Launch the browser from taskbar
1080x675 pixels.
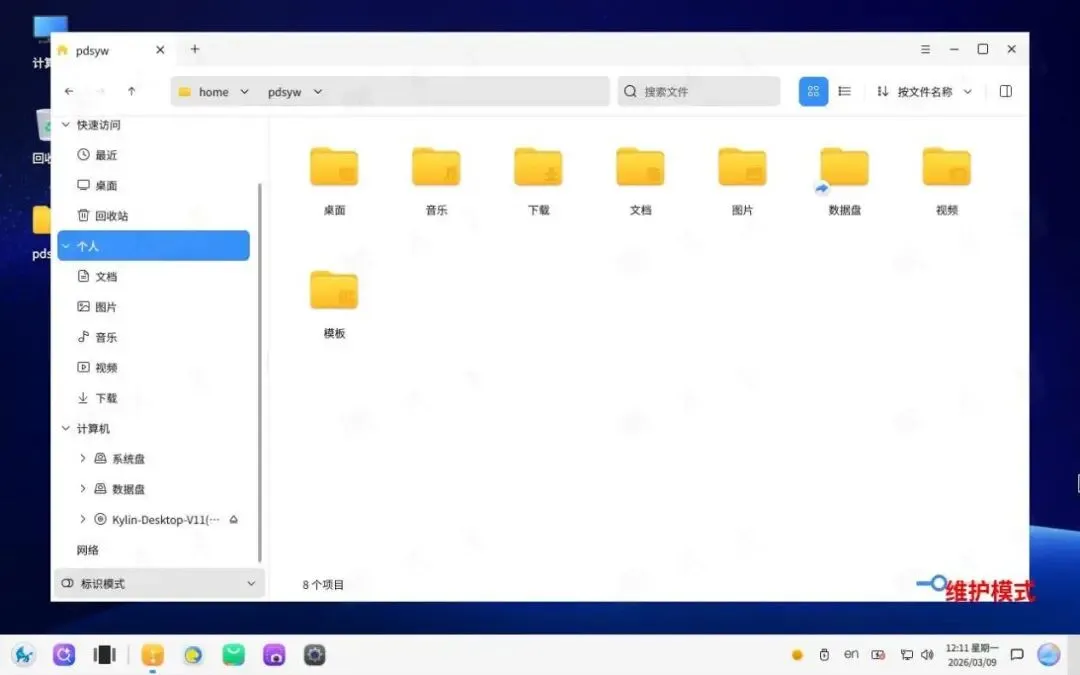tap(193, 654)
